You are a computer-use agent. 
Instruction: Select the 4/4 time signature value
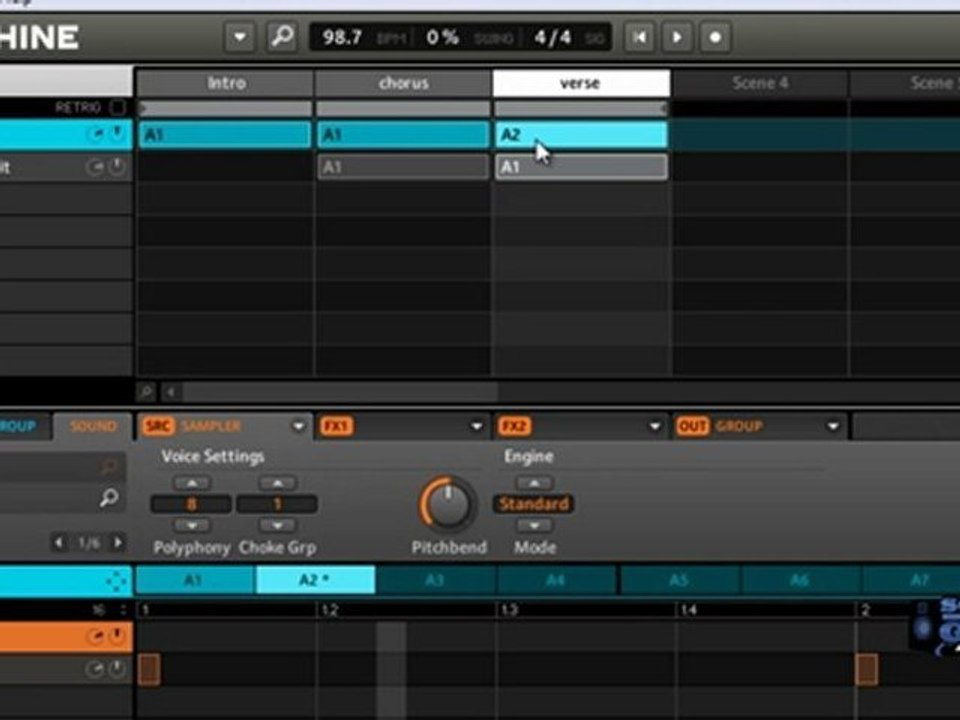(x=552, y=37)
